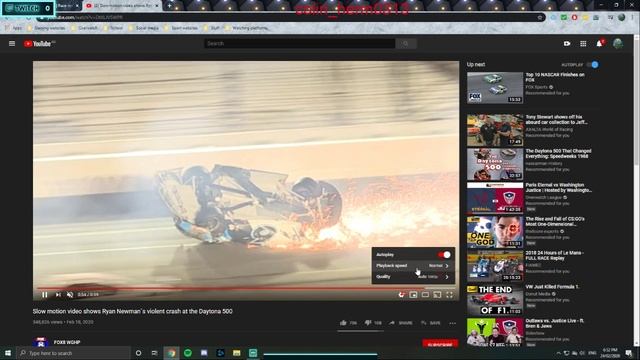Enter fullscreen mode
The image size is (640, 360).
(449, 295)
